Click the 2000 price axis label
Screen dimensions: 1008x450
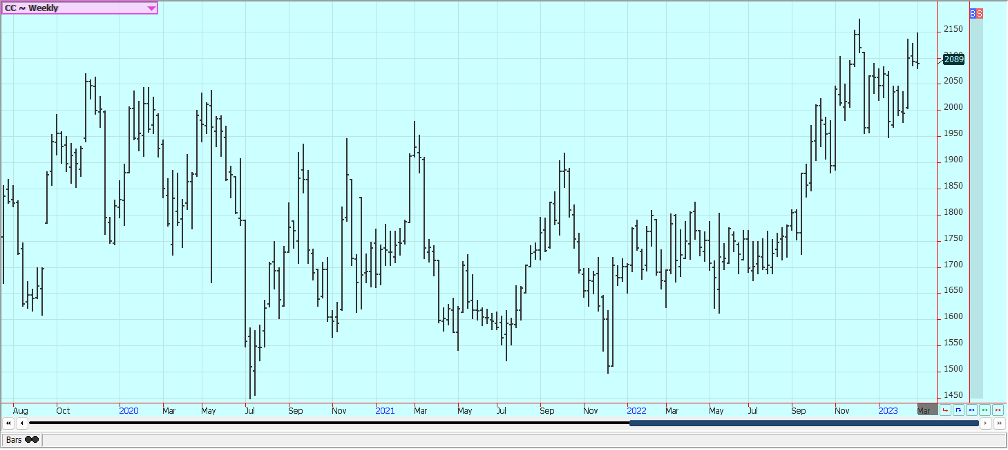[953, 107]
